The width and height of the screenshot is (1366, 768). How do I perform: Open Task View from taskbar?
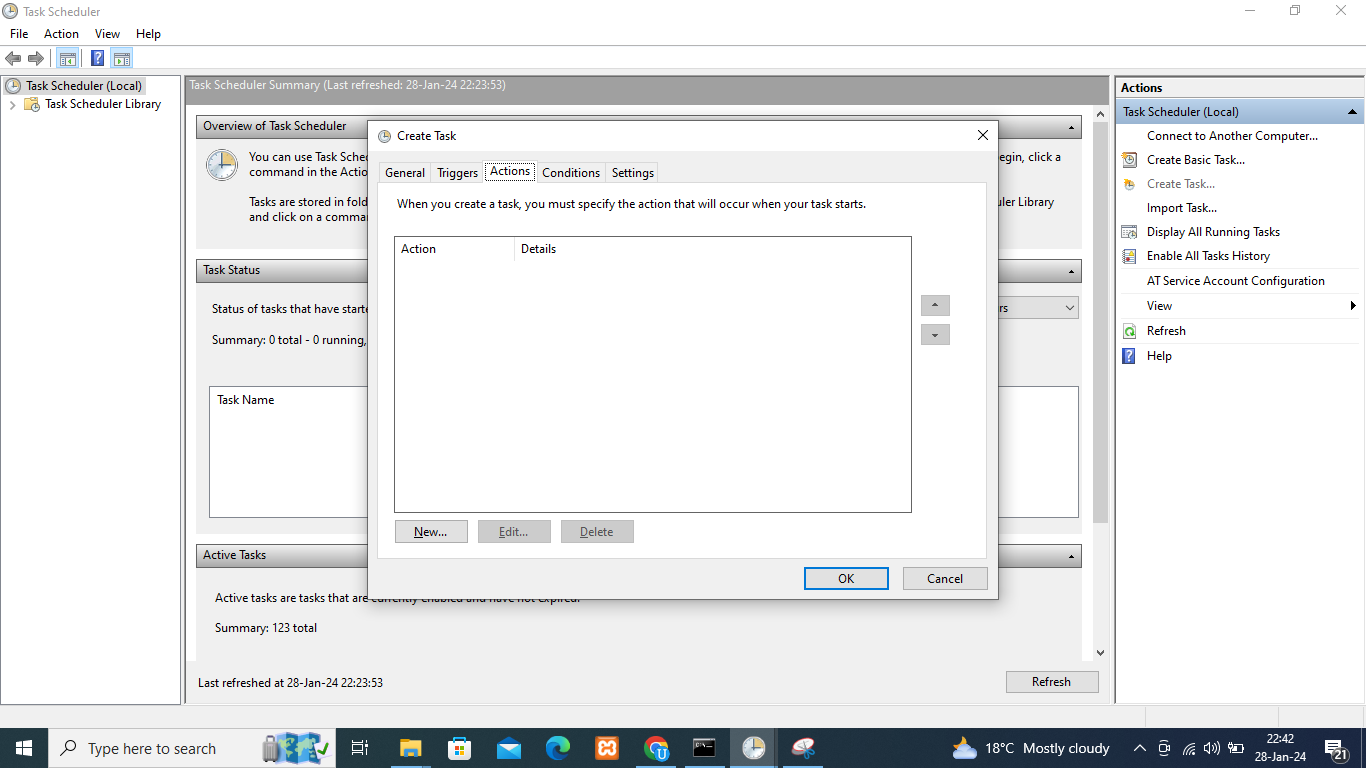(x=360, y=748)
